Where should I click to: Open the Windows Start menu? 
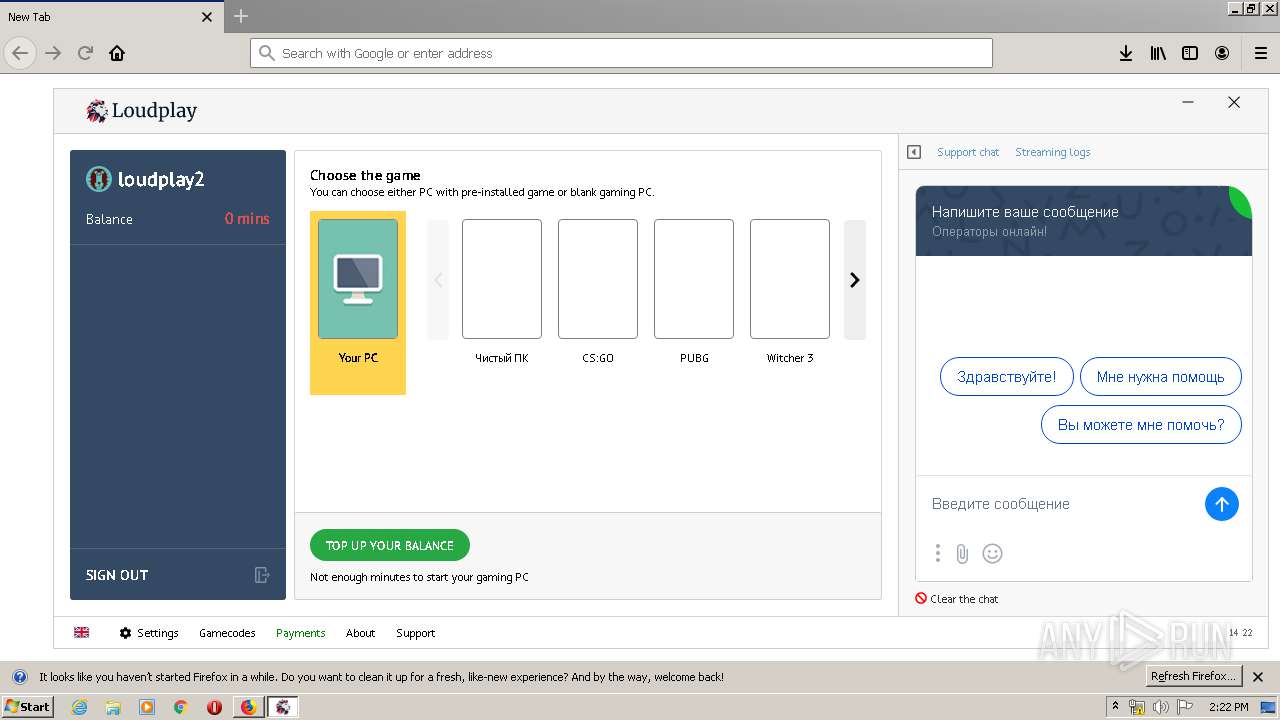coord(27,707)
